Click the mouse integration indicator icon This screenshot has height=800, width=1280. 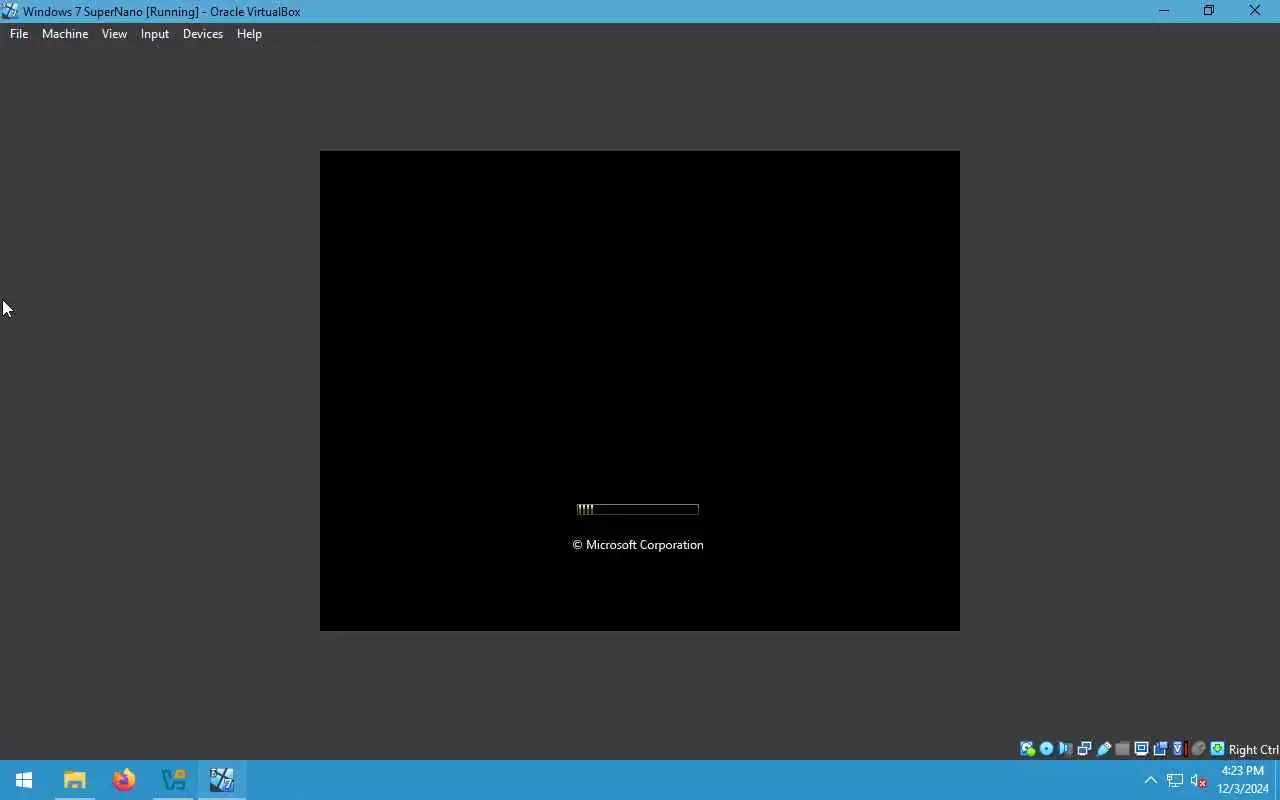1198,749
